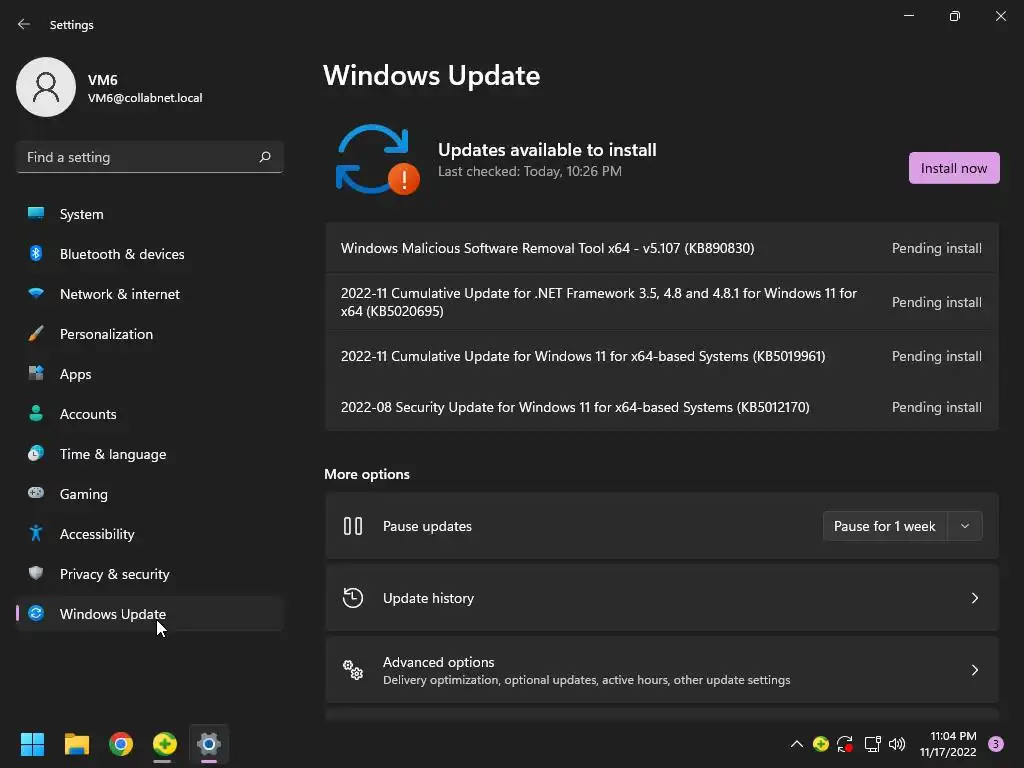Click the Windows Update sidebar icon
The height and width of the screenshot is (768, 1024).
(x=36, y=613)
